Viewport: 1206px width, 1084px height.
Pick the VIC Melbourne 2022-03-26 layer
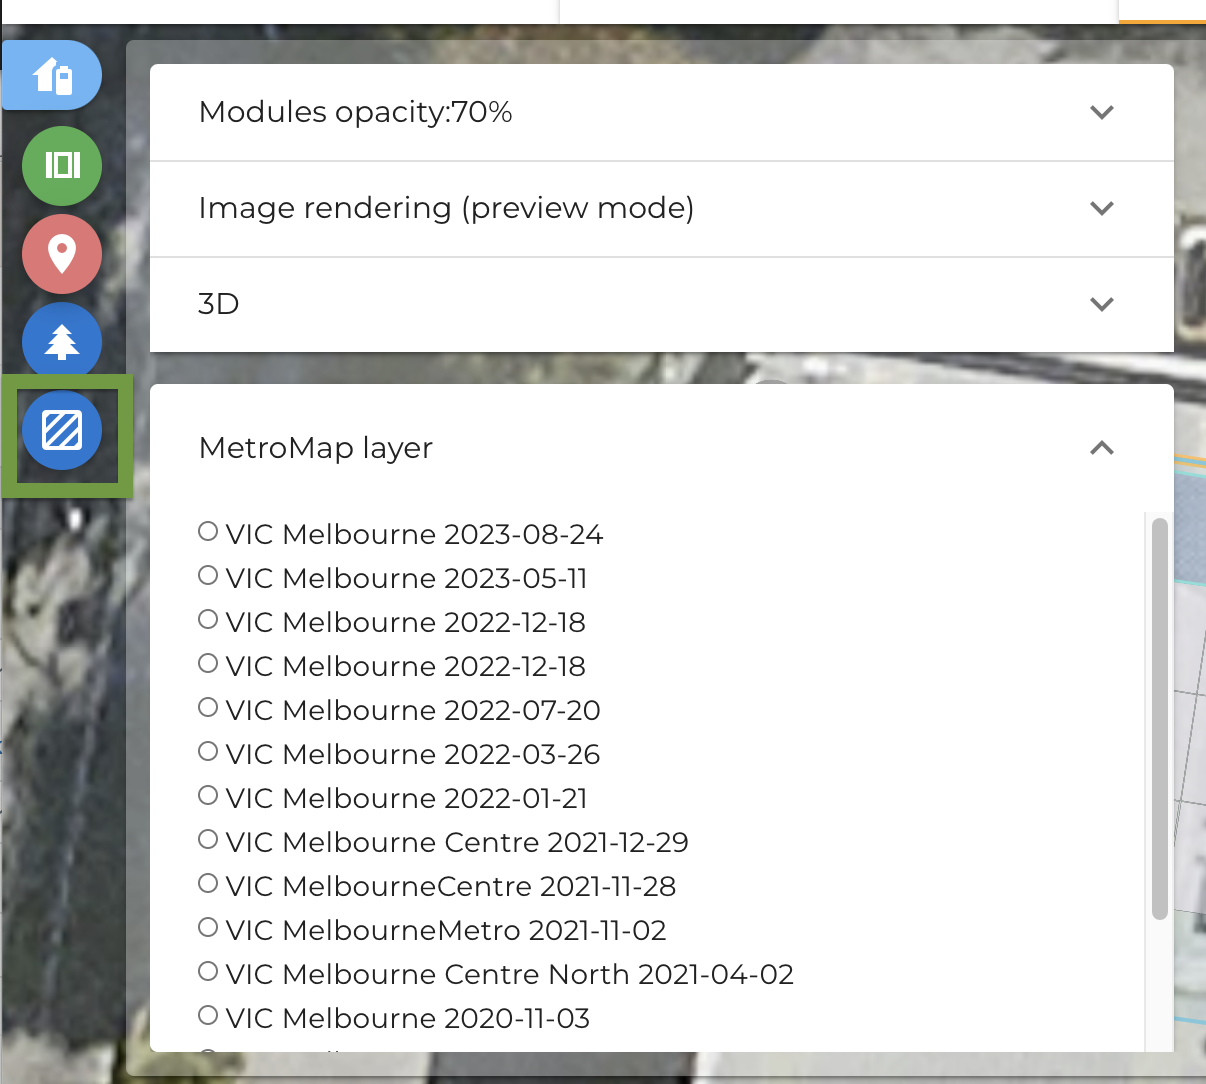tap(208, 751)
